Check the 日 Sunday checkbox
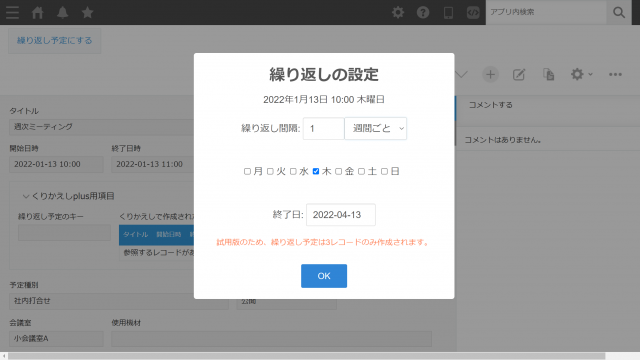 tap(384, 171)
